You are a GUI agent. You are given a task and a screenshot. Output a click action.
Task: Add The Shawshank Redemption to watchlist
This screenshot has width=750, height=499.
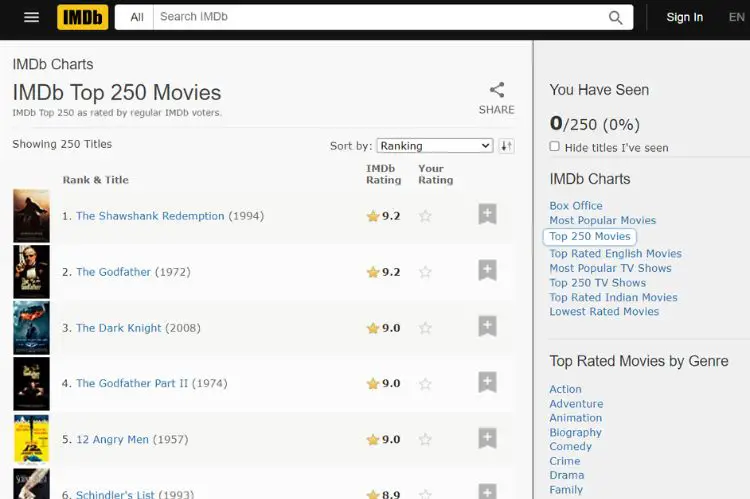(487, 214)
